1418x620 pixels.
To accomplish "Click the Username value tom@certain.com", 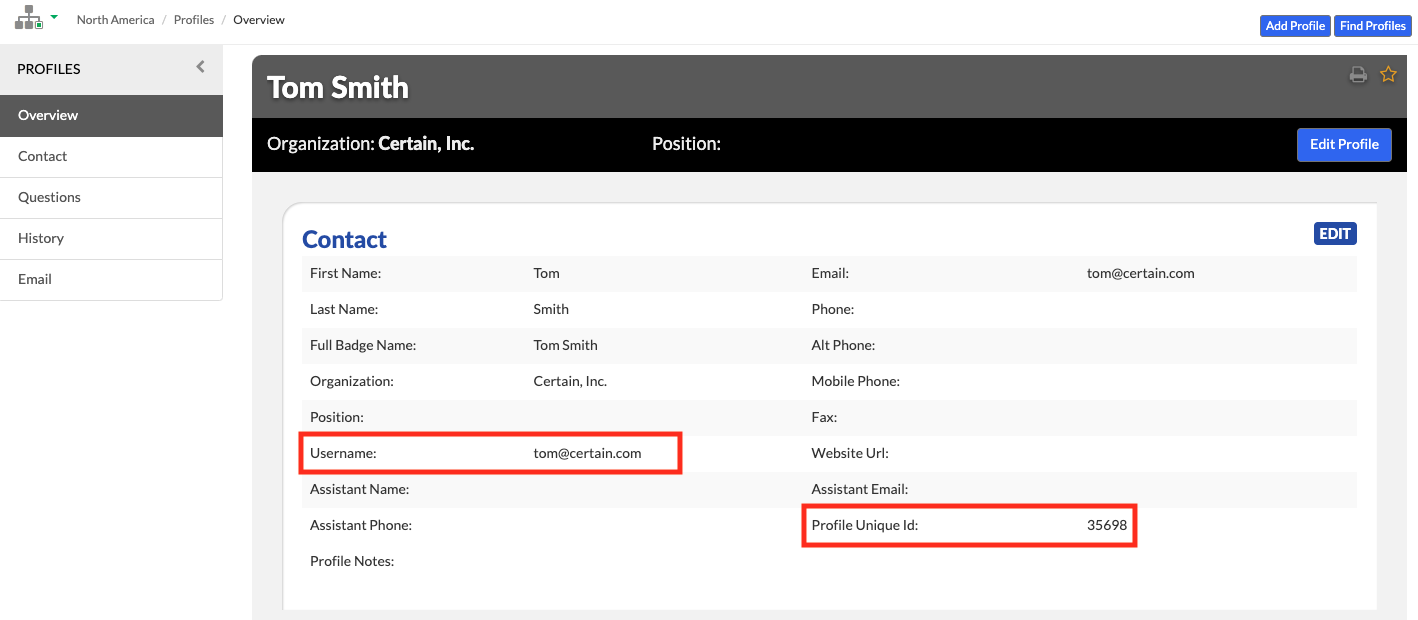I will (587, 453).
